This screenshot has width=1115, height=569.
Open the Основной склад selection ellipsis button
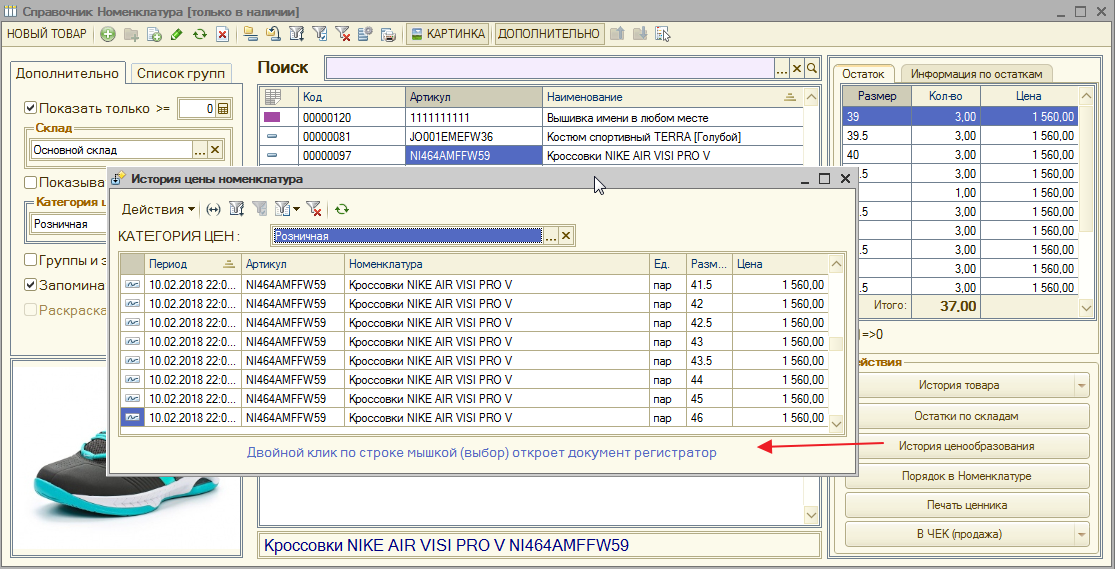pos(200,150)
